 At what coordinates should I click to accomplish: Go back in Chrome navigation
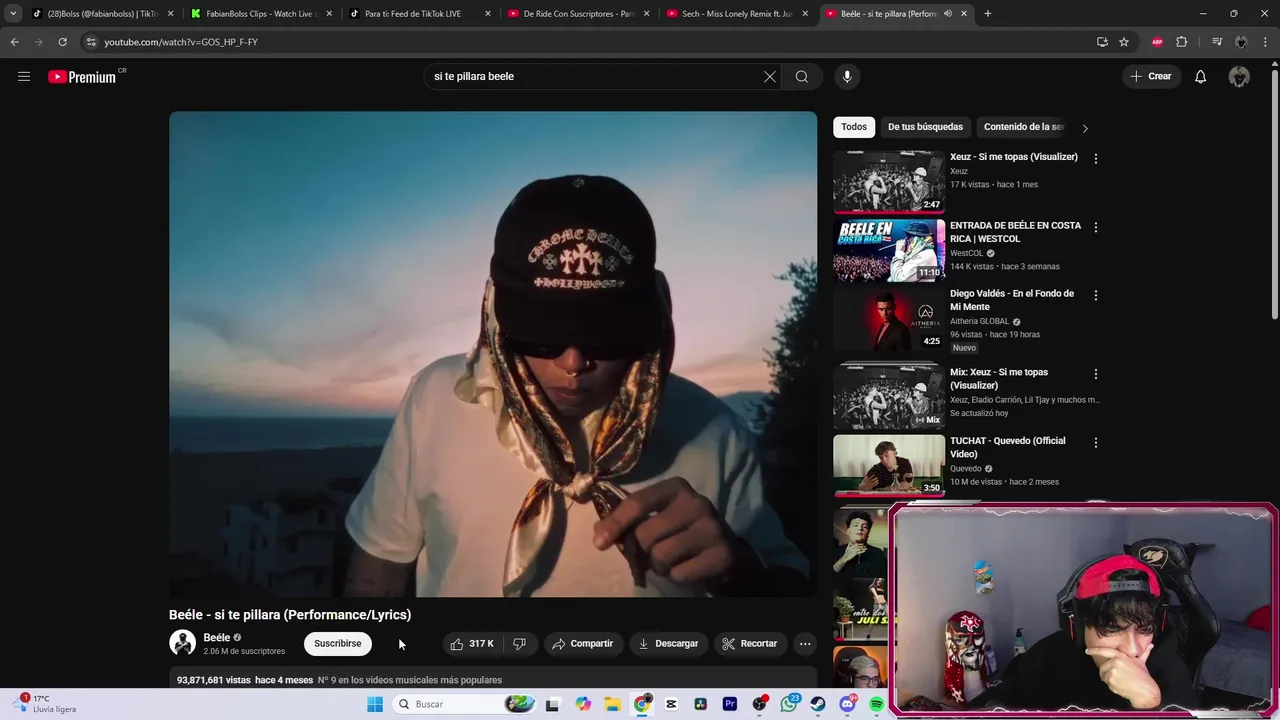point(14,42)
